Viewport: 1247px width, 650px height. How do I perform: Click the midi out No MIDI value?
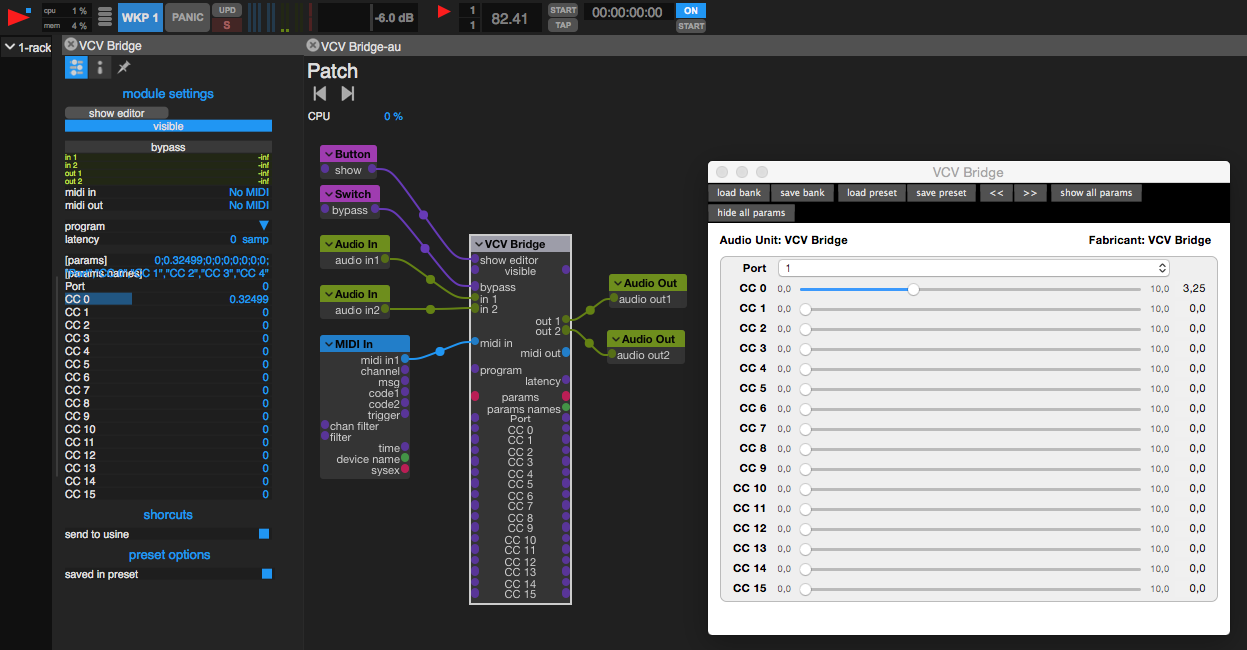click(249, 205)
